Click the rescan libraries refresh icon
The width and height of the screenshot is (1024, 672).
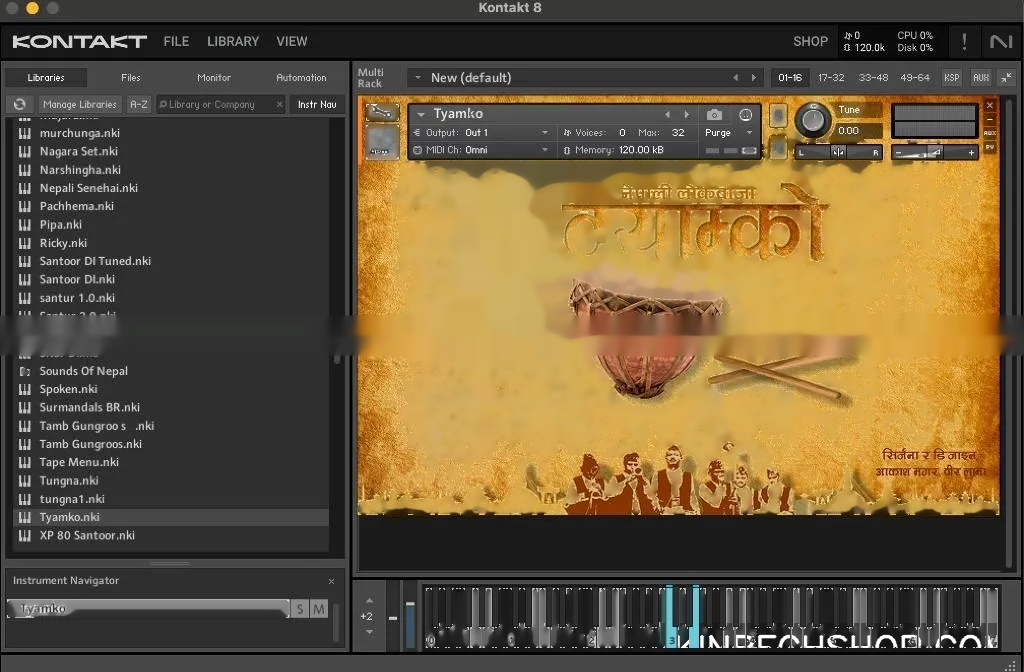coord(19,104)
